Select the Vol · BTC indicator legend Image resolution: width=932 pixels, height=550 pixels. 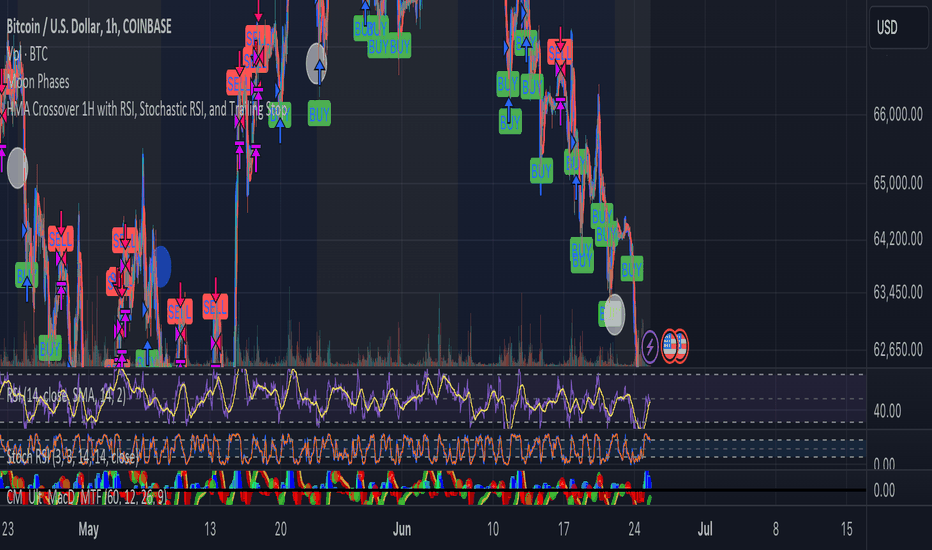tap(27, 54)
